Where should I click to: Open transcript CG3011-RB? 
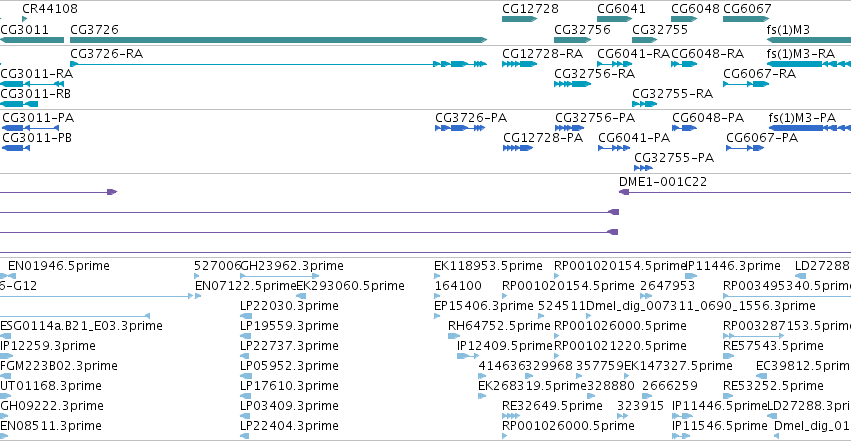point(36,94)
